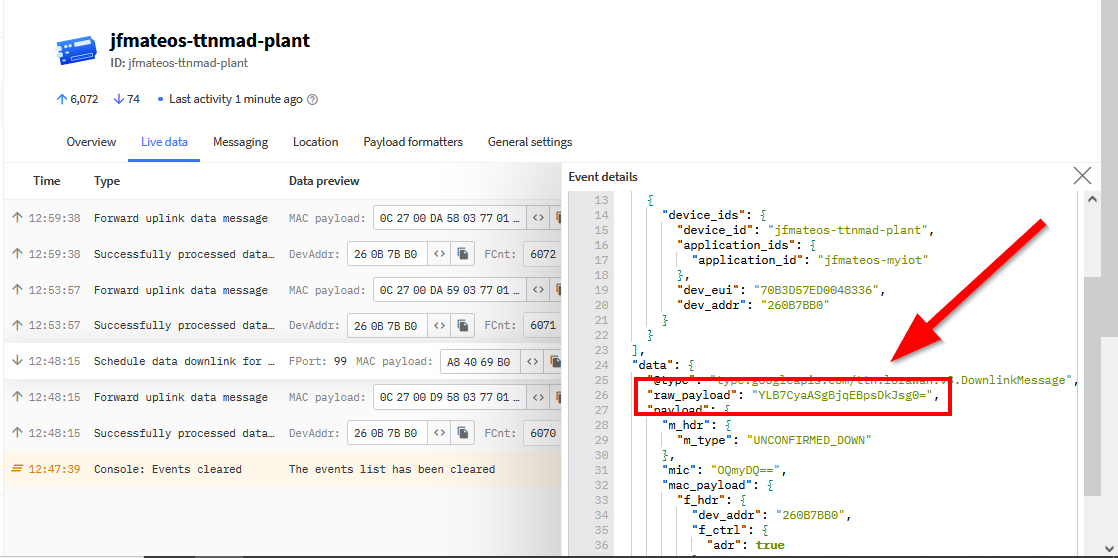Click the uplink arrow icon of 12:59:38 Forward uplink row
Image resolution: width=1118 pixels, height=558 pixels.
tap(17, 218)
